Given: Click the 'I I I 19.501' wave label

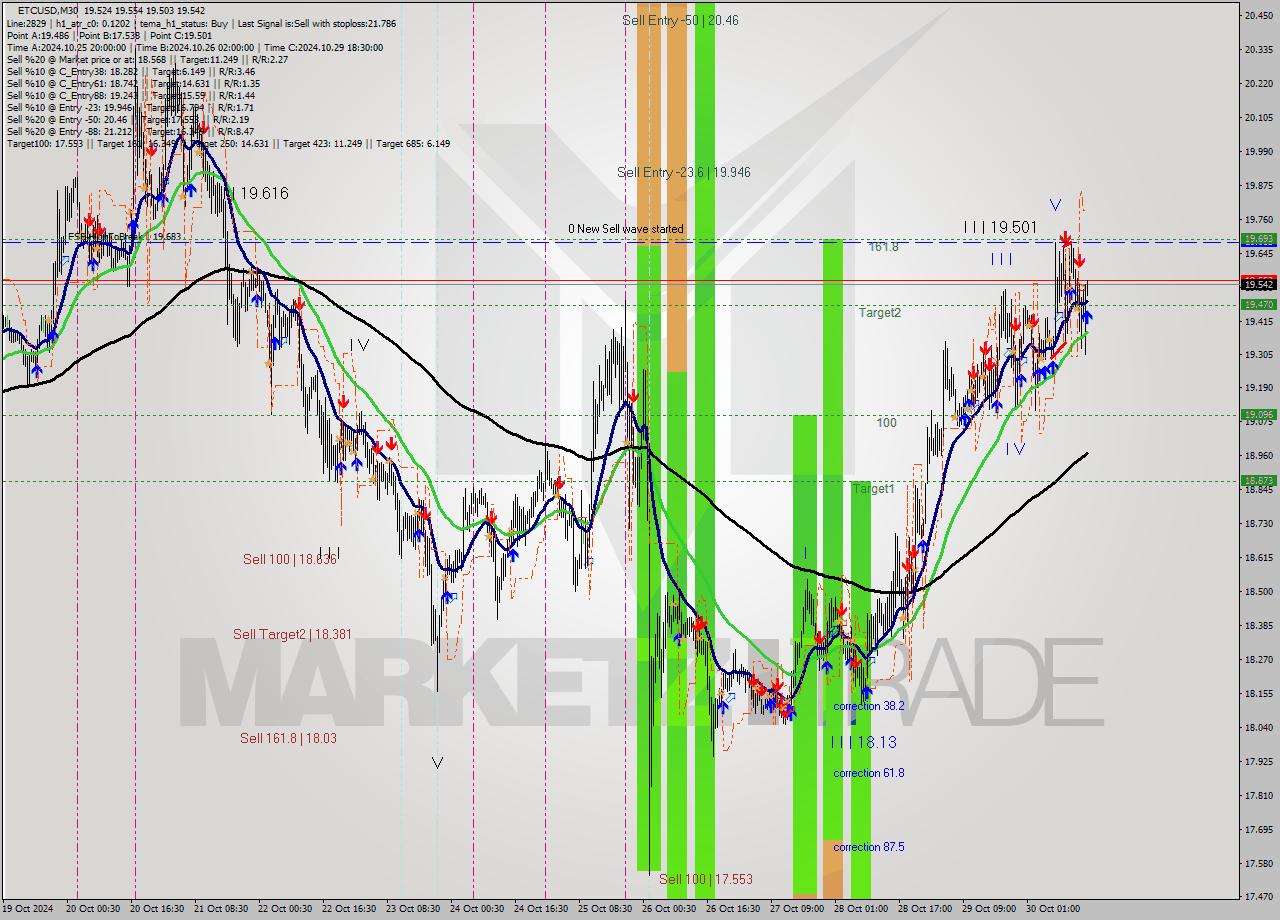Looking at the screenshot, I should point(1000,227).
